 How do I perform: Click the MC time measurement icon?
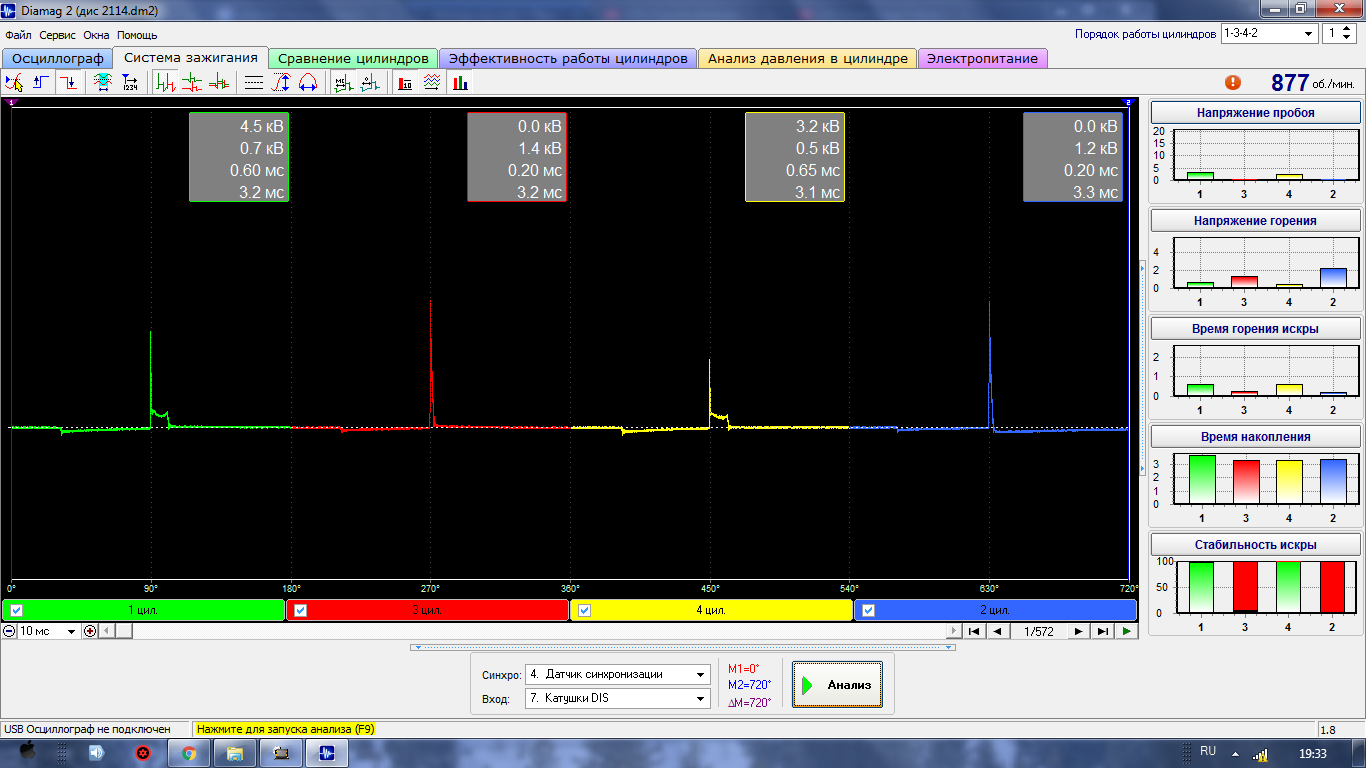pyautogui.click(x=343, y=83)
